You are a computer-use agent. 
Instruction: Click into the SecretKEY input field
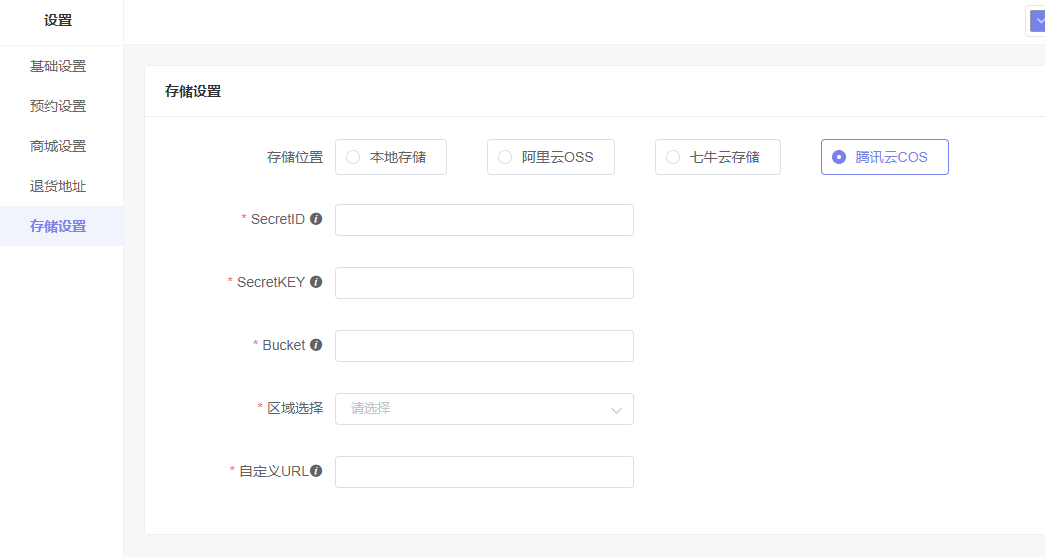click(484, 282)
